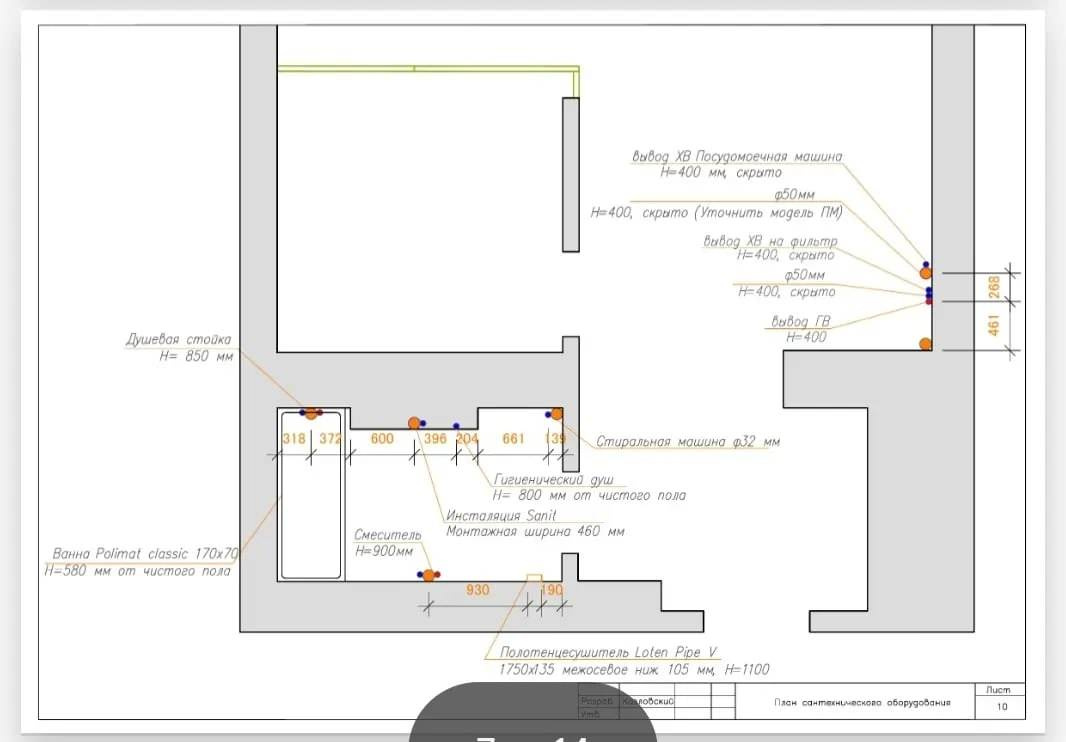Click the 372 dimension value
1066x742 pixels.
point(330,439)
